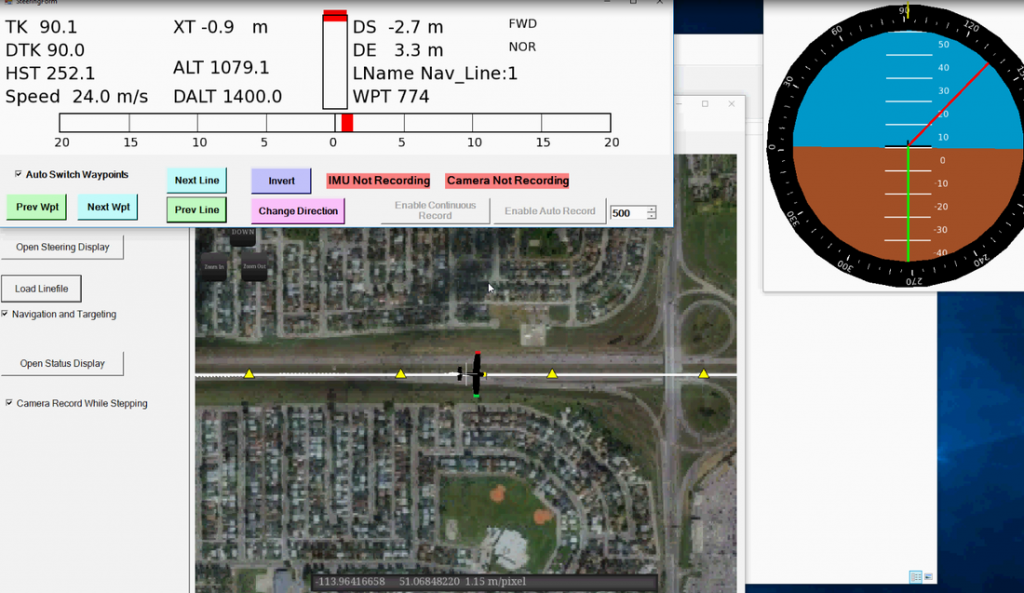The image size is (1024, 593).
Task: Disable Camera Record While Stepping
Action: [9, 404]
